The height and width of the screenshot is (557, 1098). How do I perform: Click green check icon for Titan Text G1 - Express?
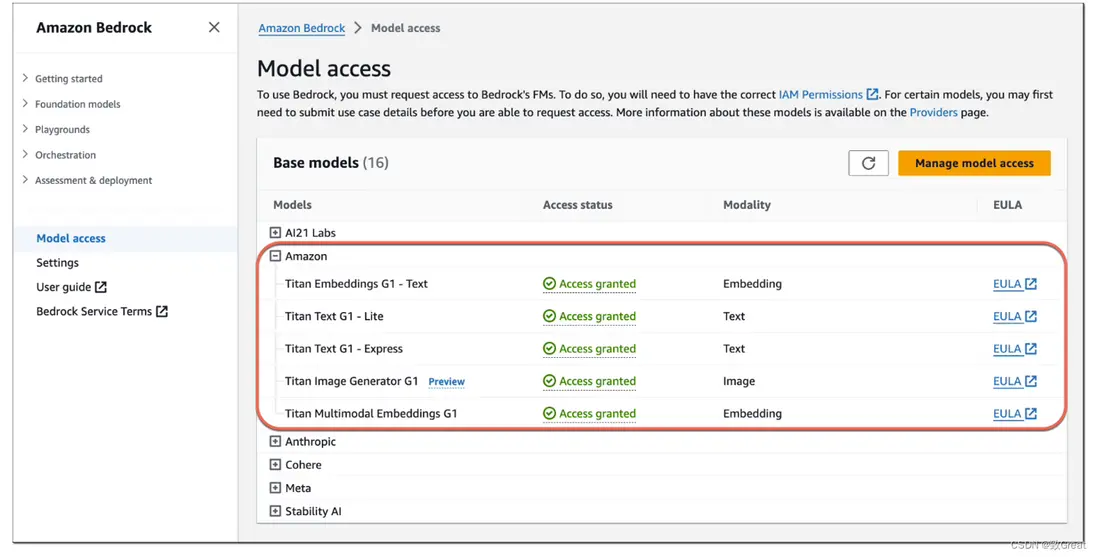click(x=549, y=349)
